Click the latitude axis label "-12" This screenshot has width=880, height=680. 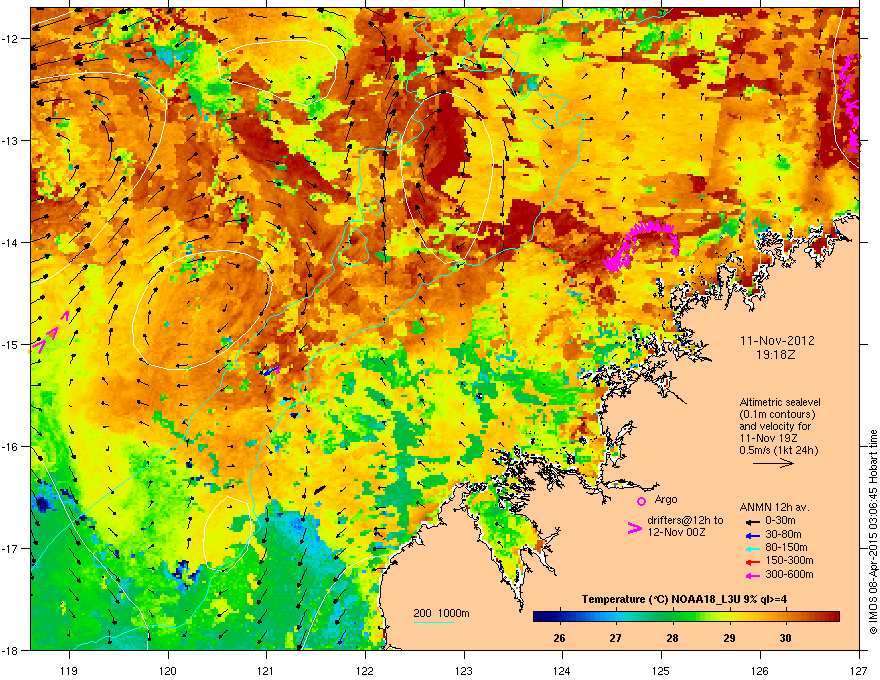click(x=11, y=39)
